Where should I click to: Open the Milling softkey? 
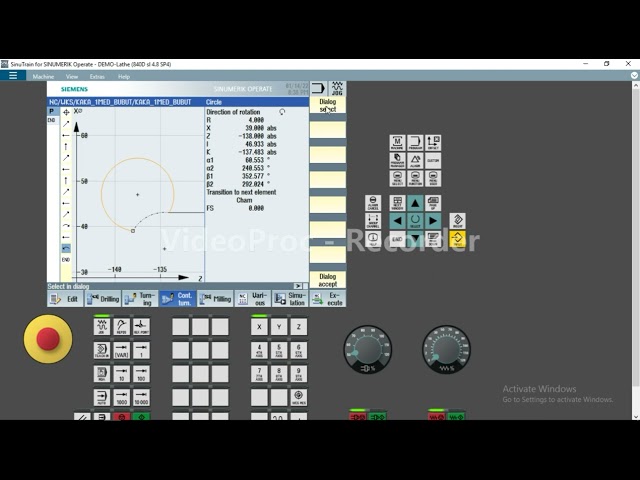click(216, 299)
